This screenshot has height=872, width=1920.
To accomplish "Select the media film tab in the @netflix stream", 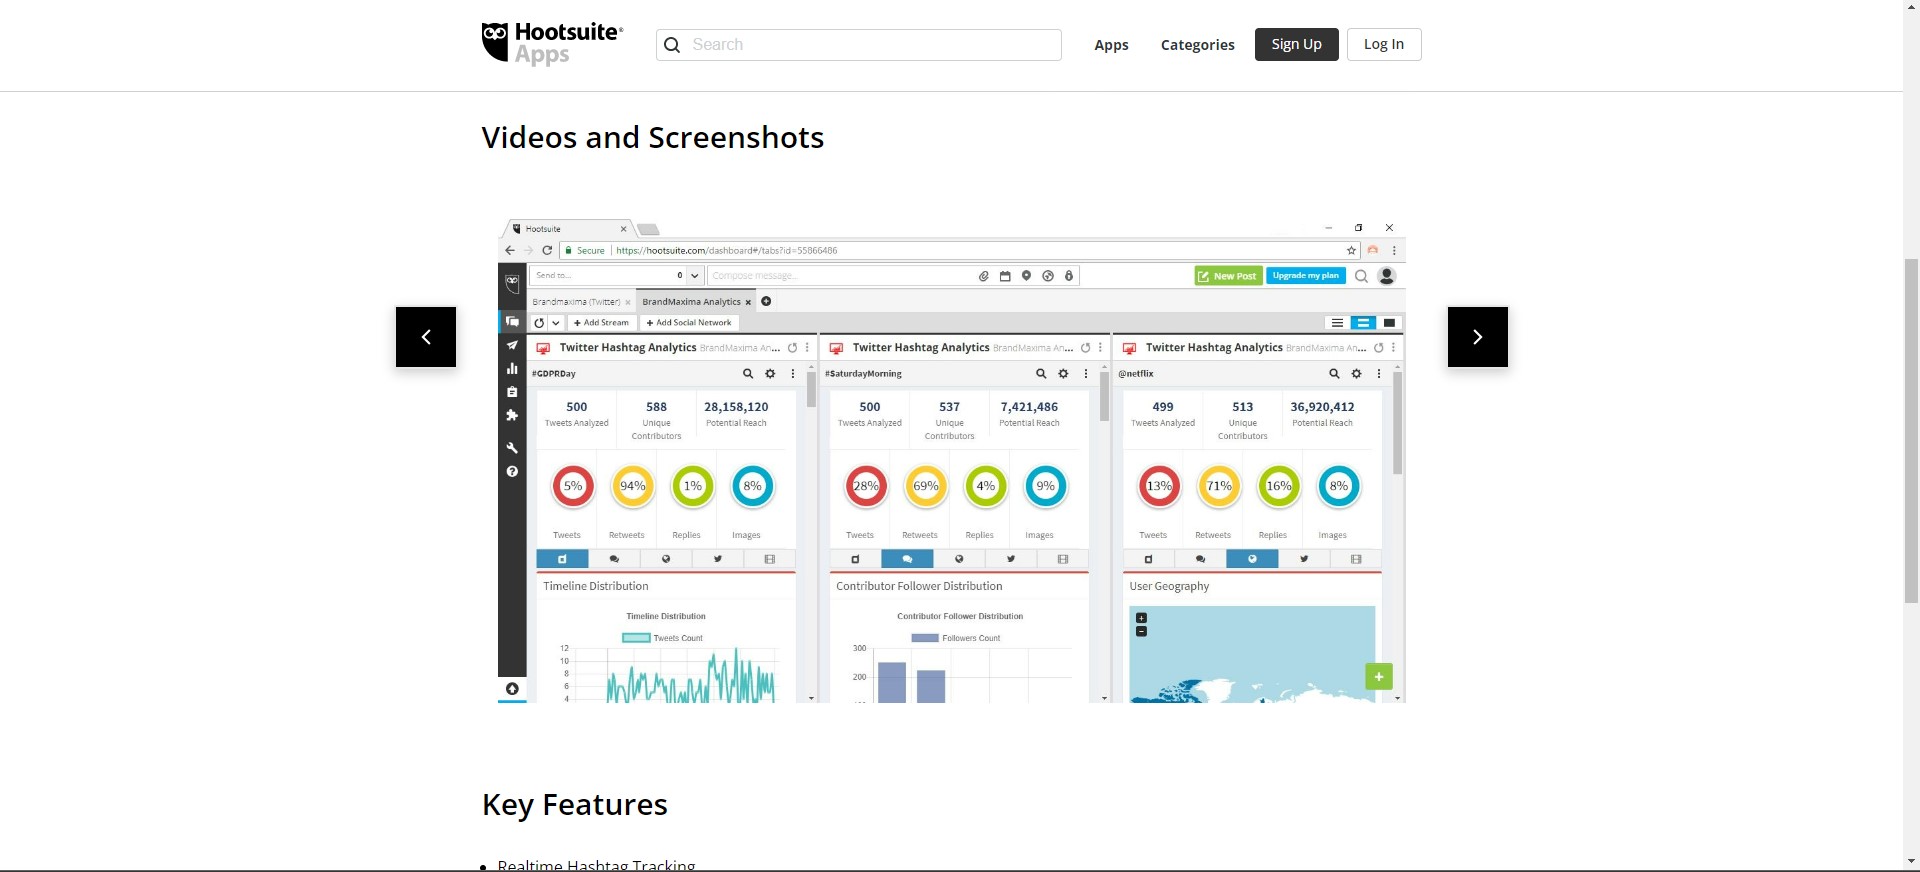I will (1356, 559).
